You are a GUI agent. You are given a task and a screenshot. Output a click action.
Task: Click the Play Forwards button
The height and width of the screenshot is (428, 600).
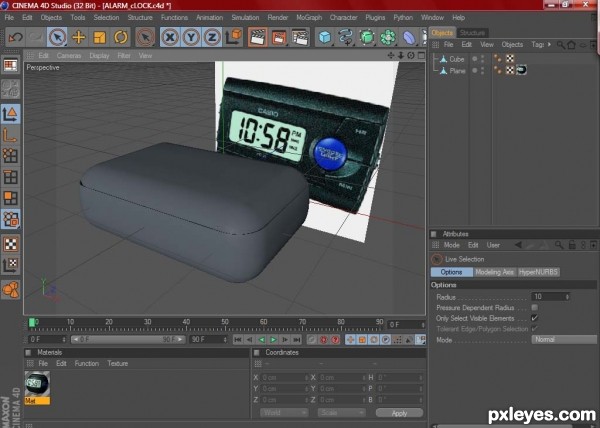tap(273, 339)
